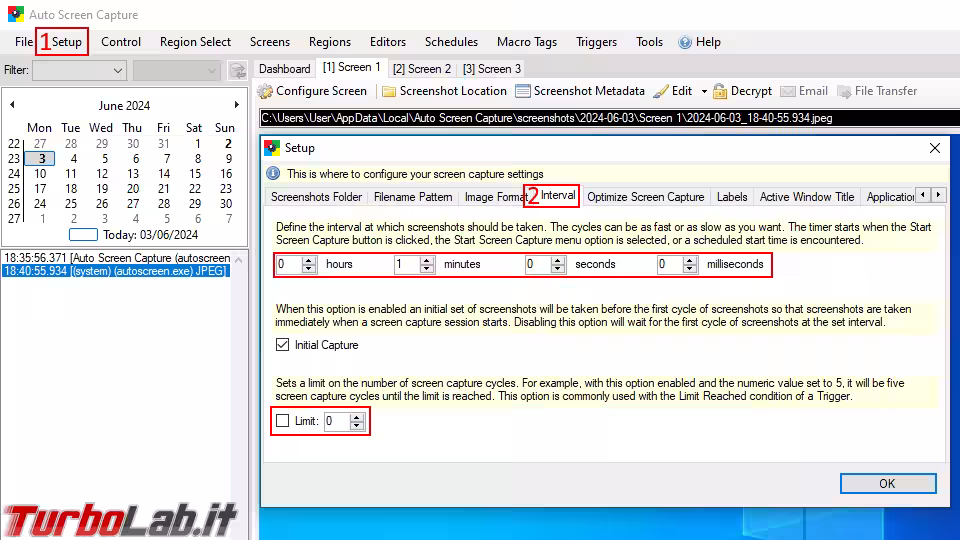Open the Screenshots Folder tab
This screenshot has width=960, height=540.
(317, 197)
